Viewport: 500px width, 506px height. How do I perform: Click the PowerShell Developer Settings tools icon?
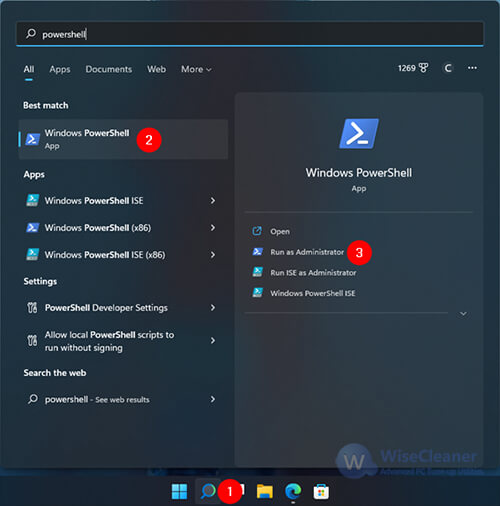[x=32, y=308]
